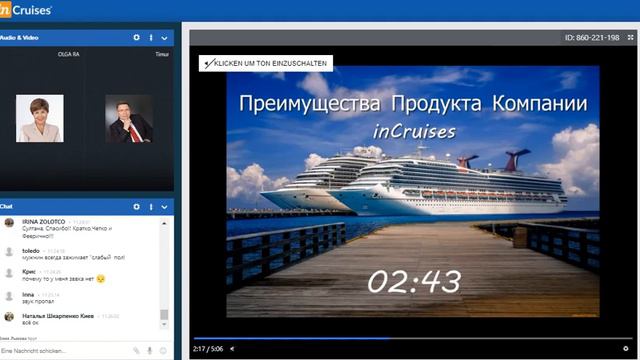The width and height of the screenshot is (640, 360).
Task: Click IRINA ZOLOTCO's chat avatar
Action: click(9, 223)
